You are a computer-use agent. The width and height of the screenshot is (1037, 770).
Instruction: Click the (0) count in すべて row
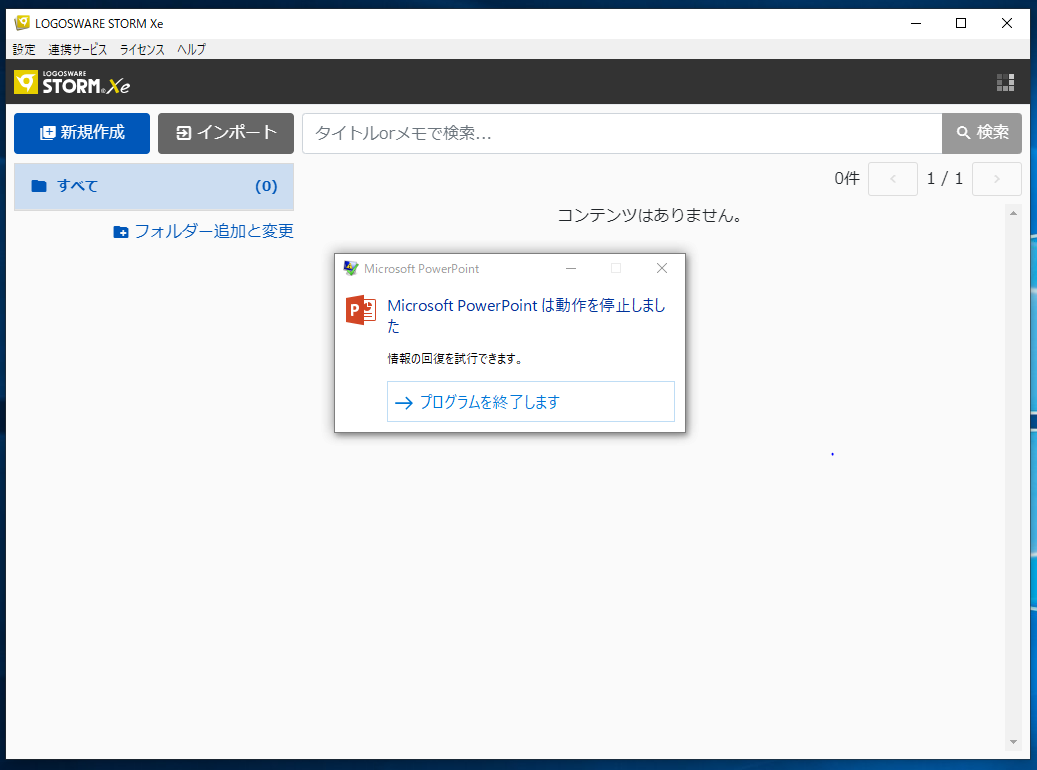(x=266, y=187)
